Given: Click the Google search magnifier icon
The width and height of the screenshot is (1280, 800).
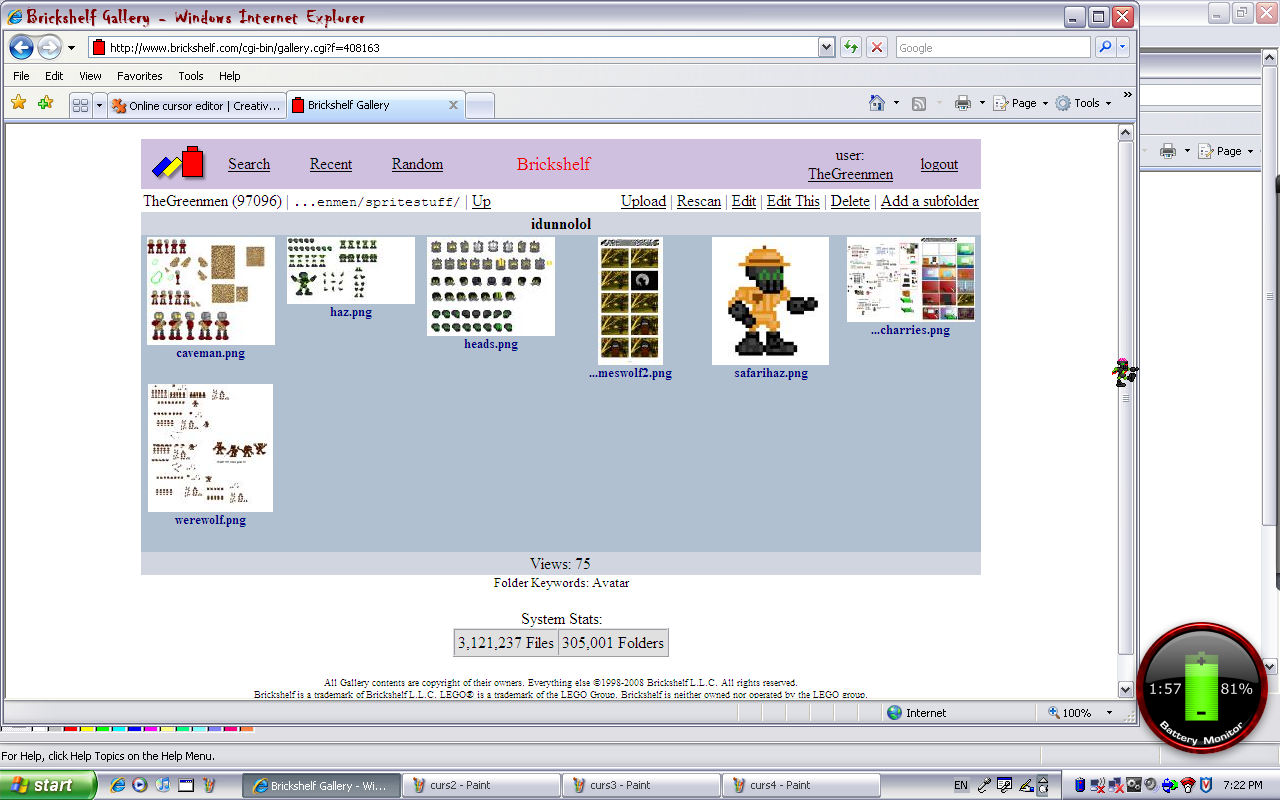Looking at the screenshot, I should 1106,46.
